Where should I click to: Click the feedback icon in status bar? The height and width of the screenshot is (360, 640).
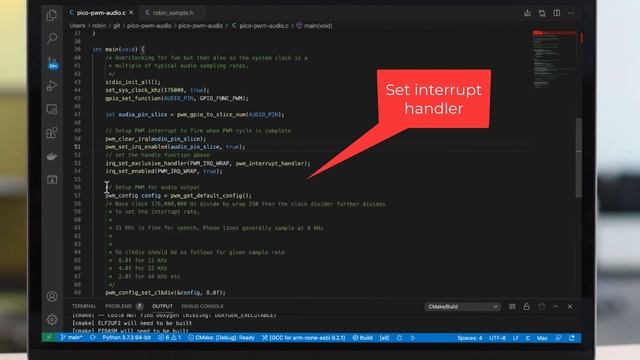[558, 338]
